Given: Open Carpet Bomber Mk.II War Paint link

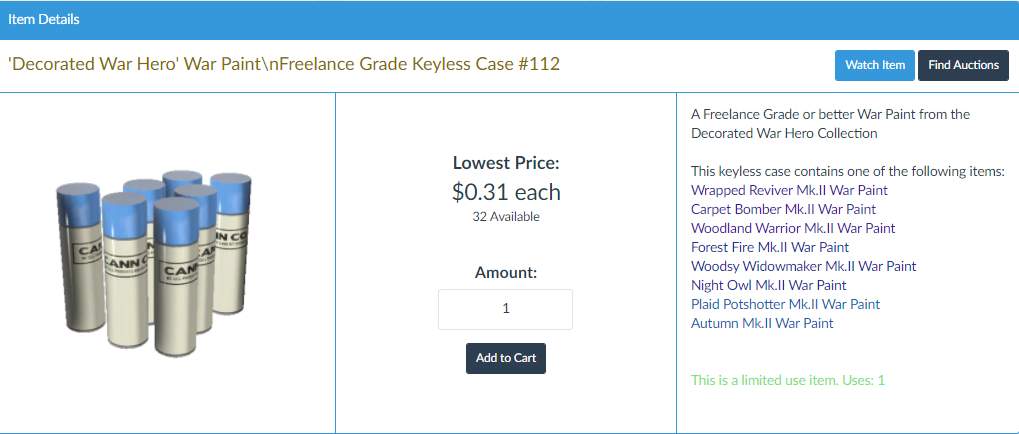Looking at the screenshot, I should pos(783,209).
